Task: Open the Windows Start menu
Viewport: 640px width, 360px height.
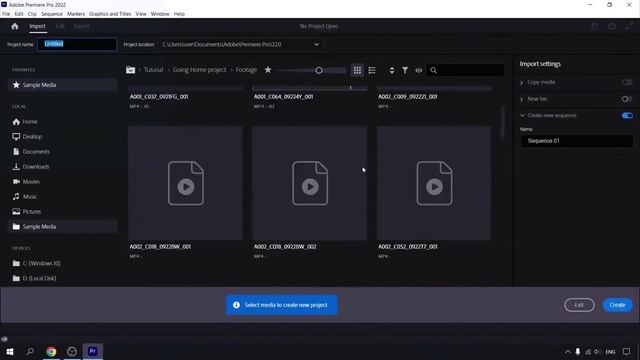Action: coord(10,351)
